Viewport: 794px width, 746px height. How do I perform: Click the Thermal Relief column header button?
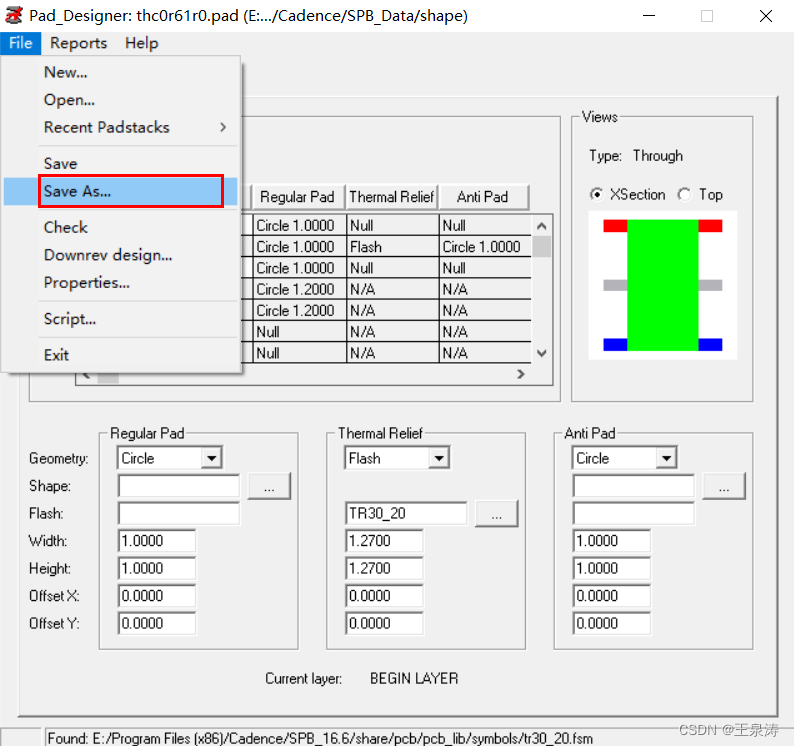pos(392,197)
